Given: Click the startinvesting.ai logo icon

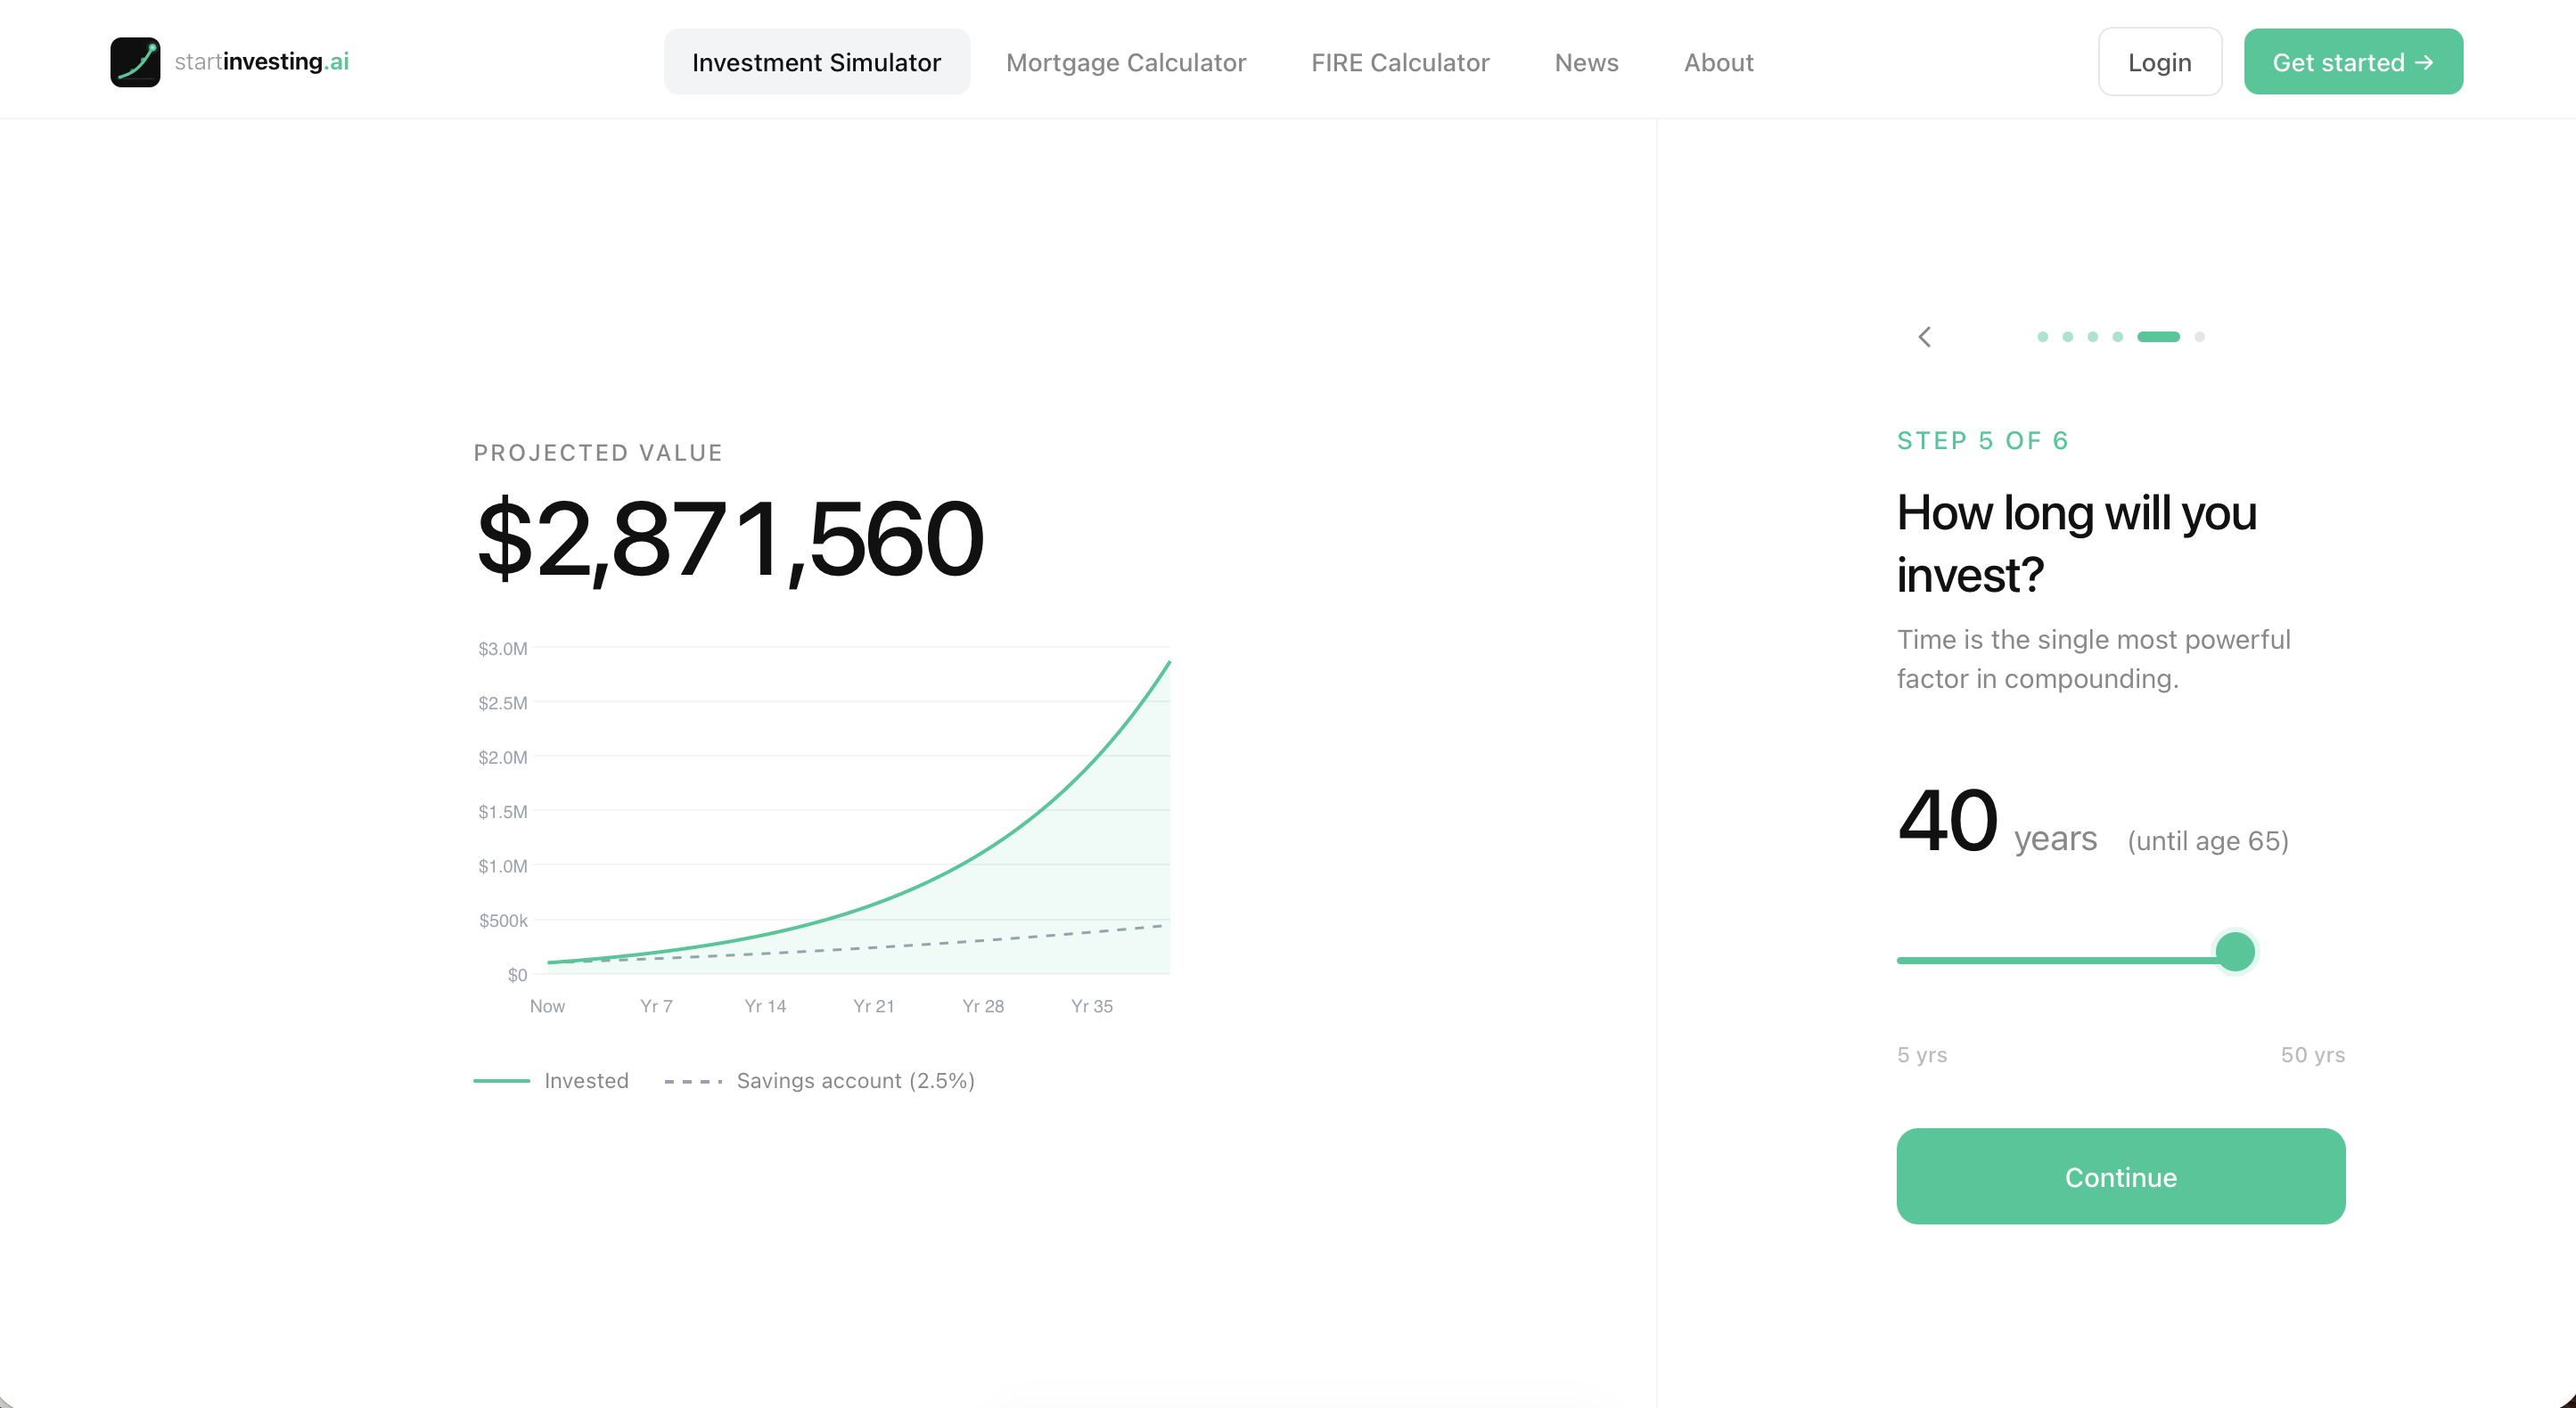Looking at the screenshot, I should click(135, 62).
